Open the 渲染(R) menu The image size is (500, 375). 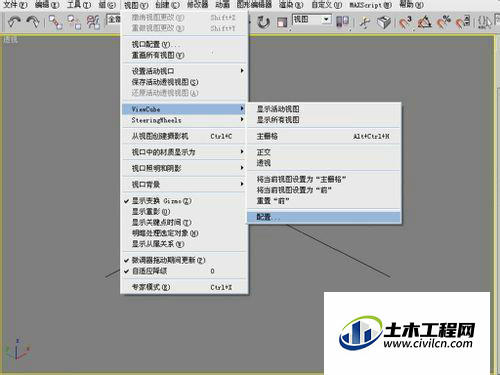pyautogui.click(x=291, y=5)
